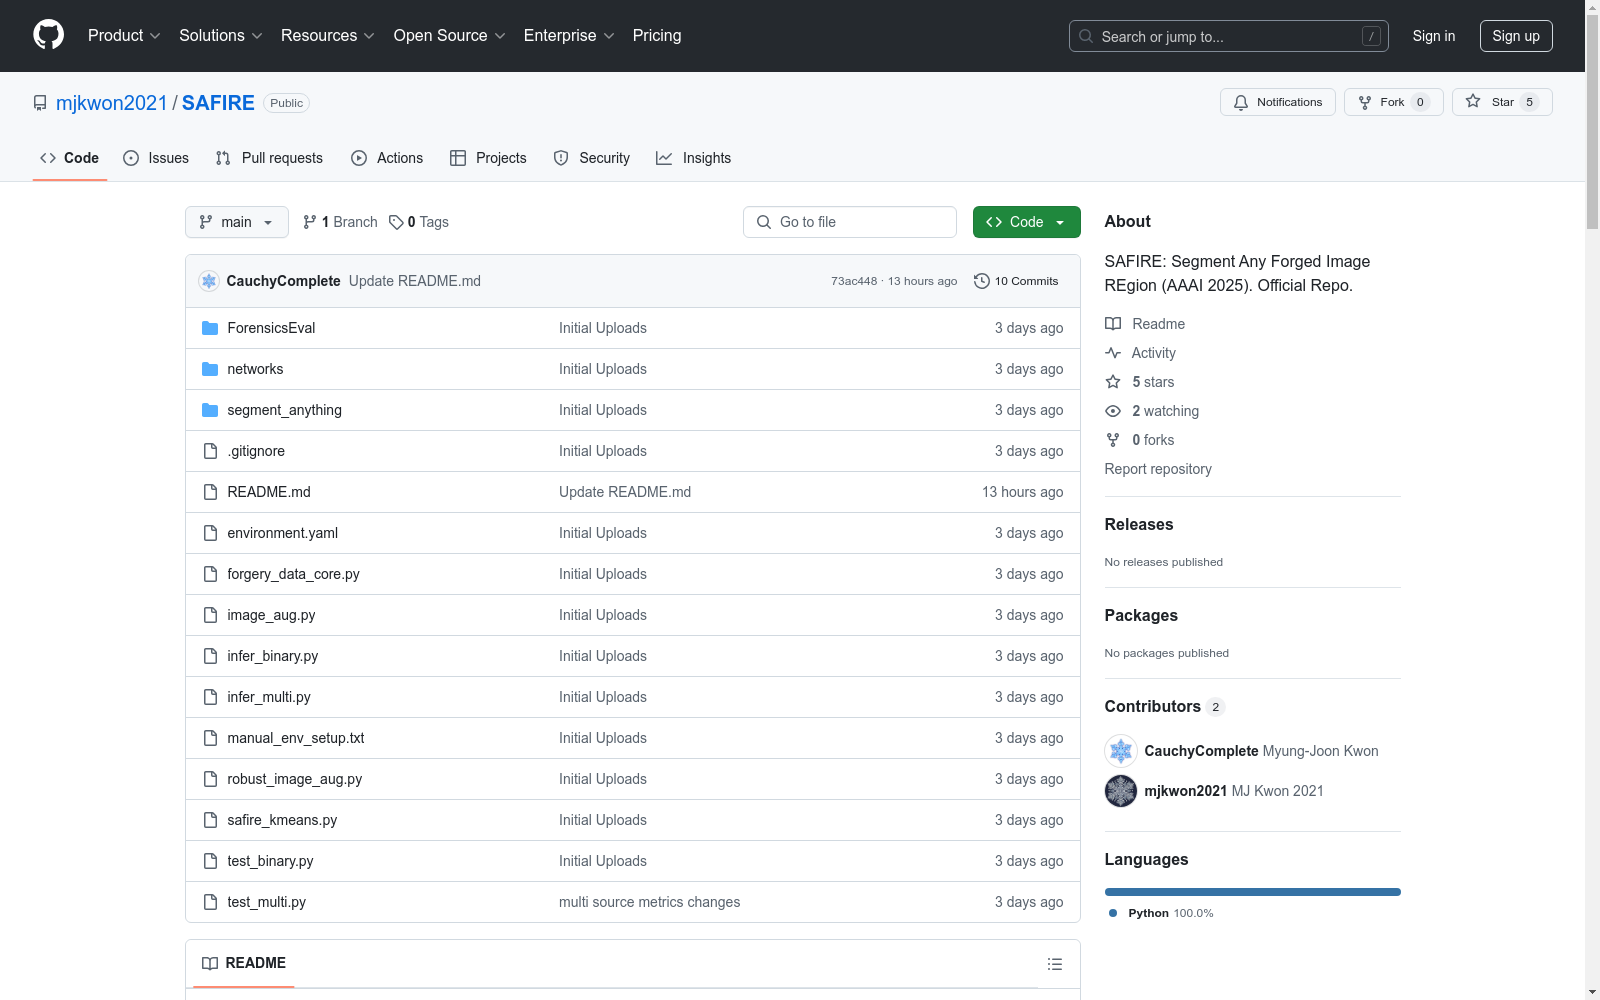The height and width of the screenshot is (1000, 1600).
Task: Click the Go to file search field
Action: (x=850, y=222)
